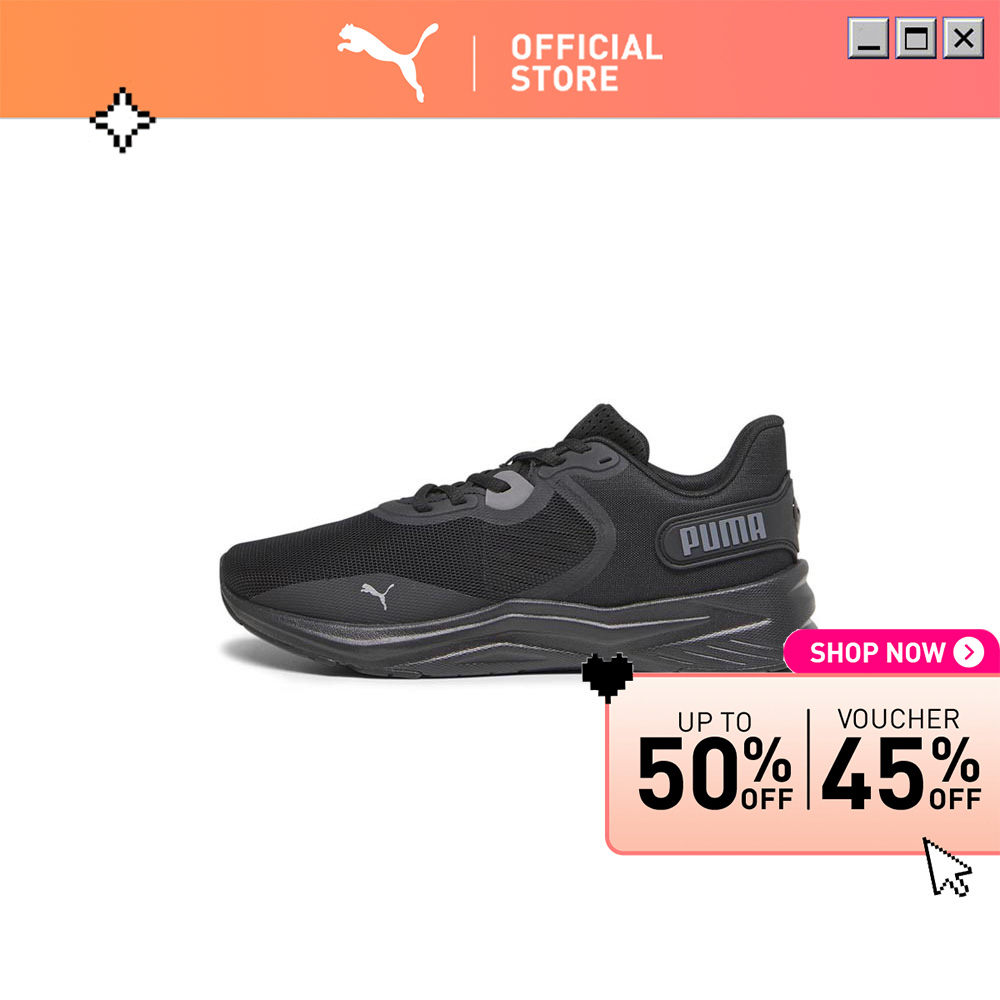Click the PUMA heel badge on the sneaker
Viewport: 1000px width, 1000px height.
[x=724, y=534]
